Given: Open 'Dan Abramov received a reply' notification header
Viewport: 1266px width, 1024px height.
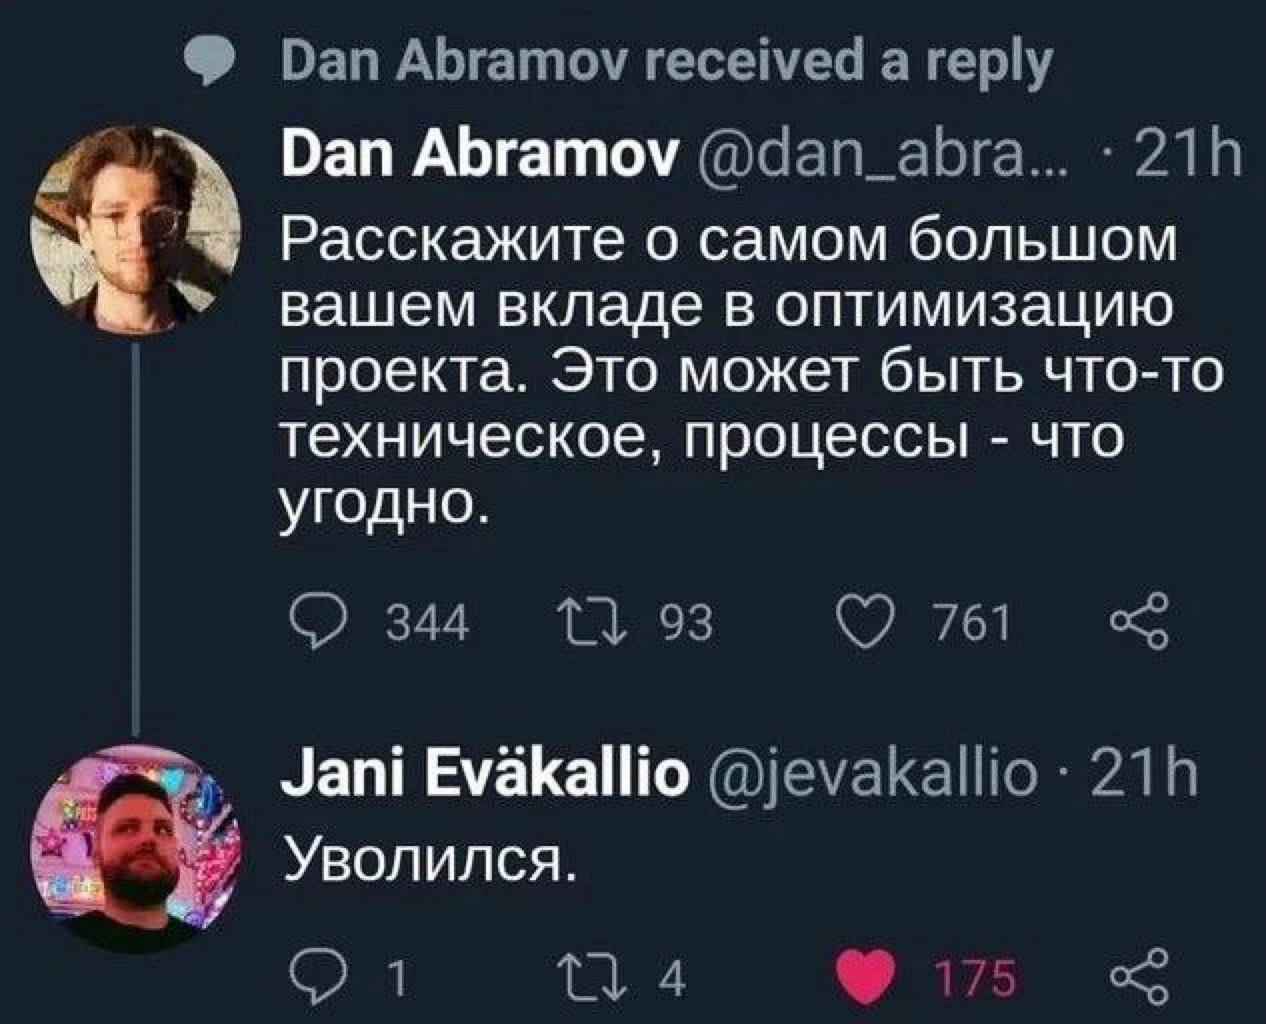Looking at the screenshot, I should 668,65.
